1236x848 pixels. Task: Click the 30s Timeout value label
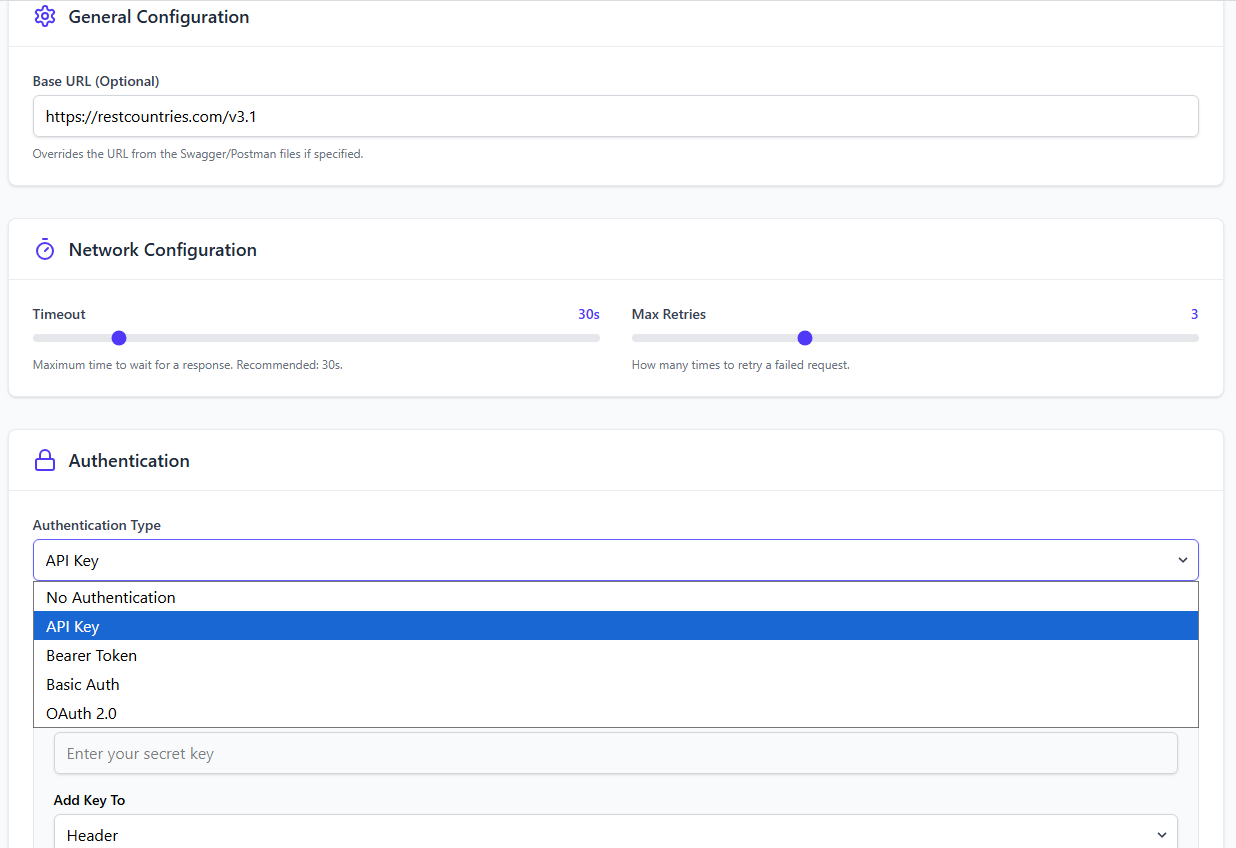[x=588, y=315]
